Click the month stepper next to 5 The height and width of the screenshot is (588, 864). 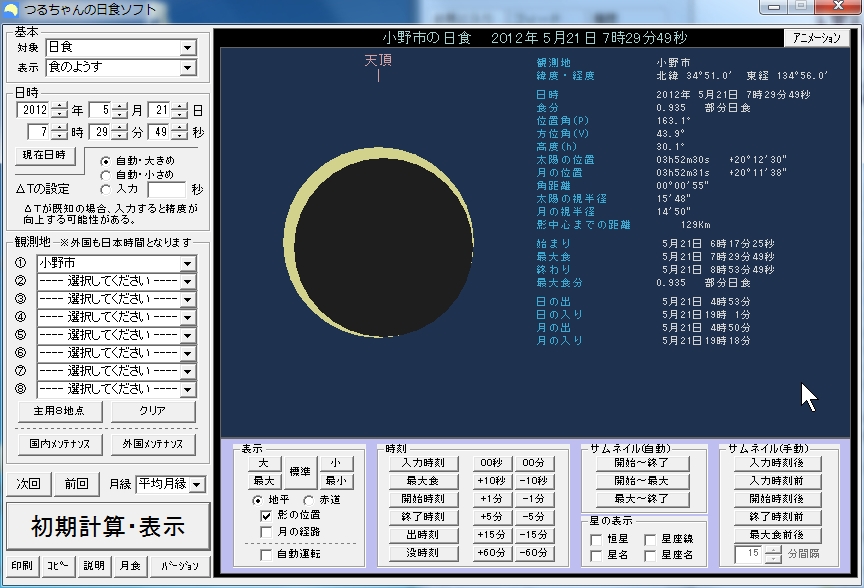120,110
